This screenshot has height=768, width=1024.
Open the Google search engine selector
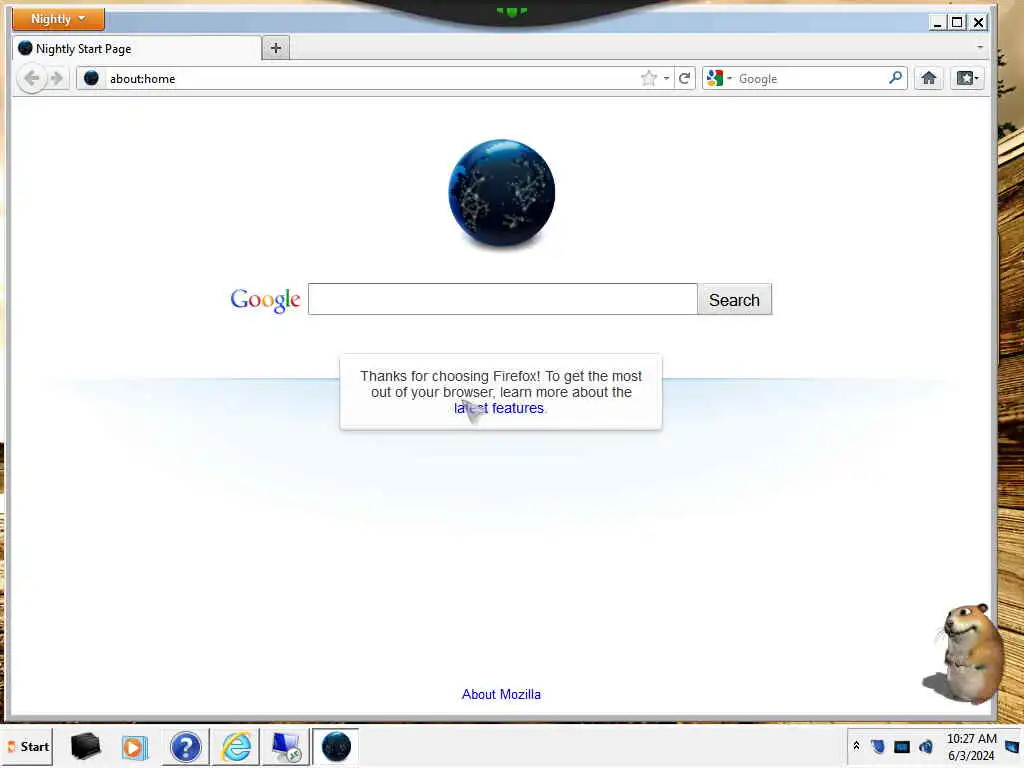pos(719,78)
